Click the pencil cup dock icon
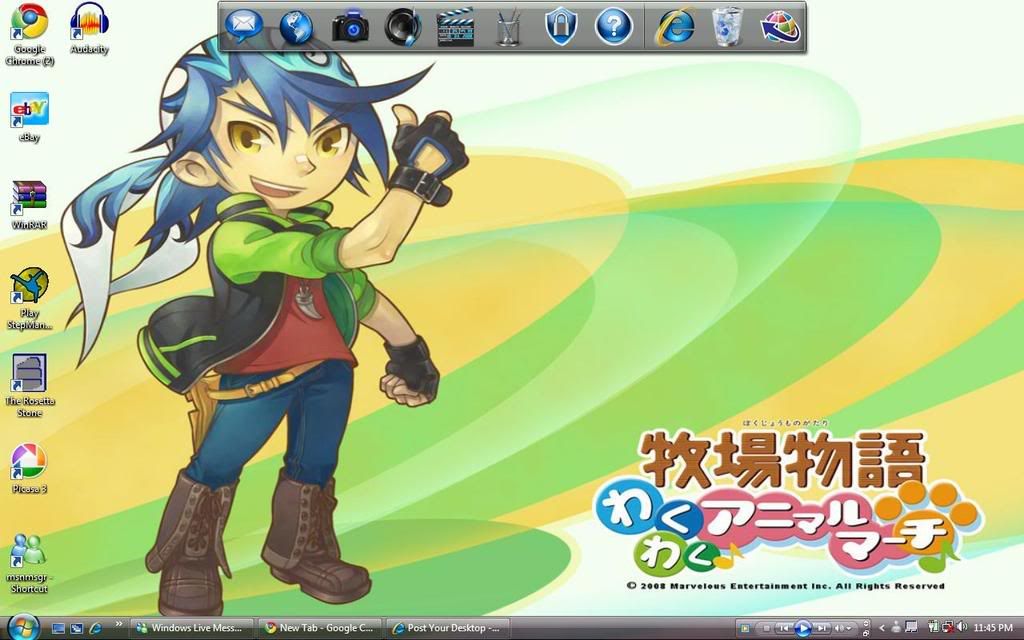 (508, 27)
